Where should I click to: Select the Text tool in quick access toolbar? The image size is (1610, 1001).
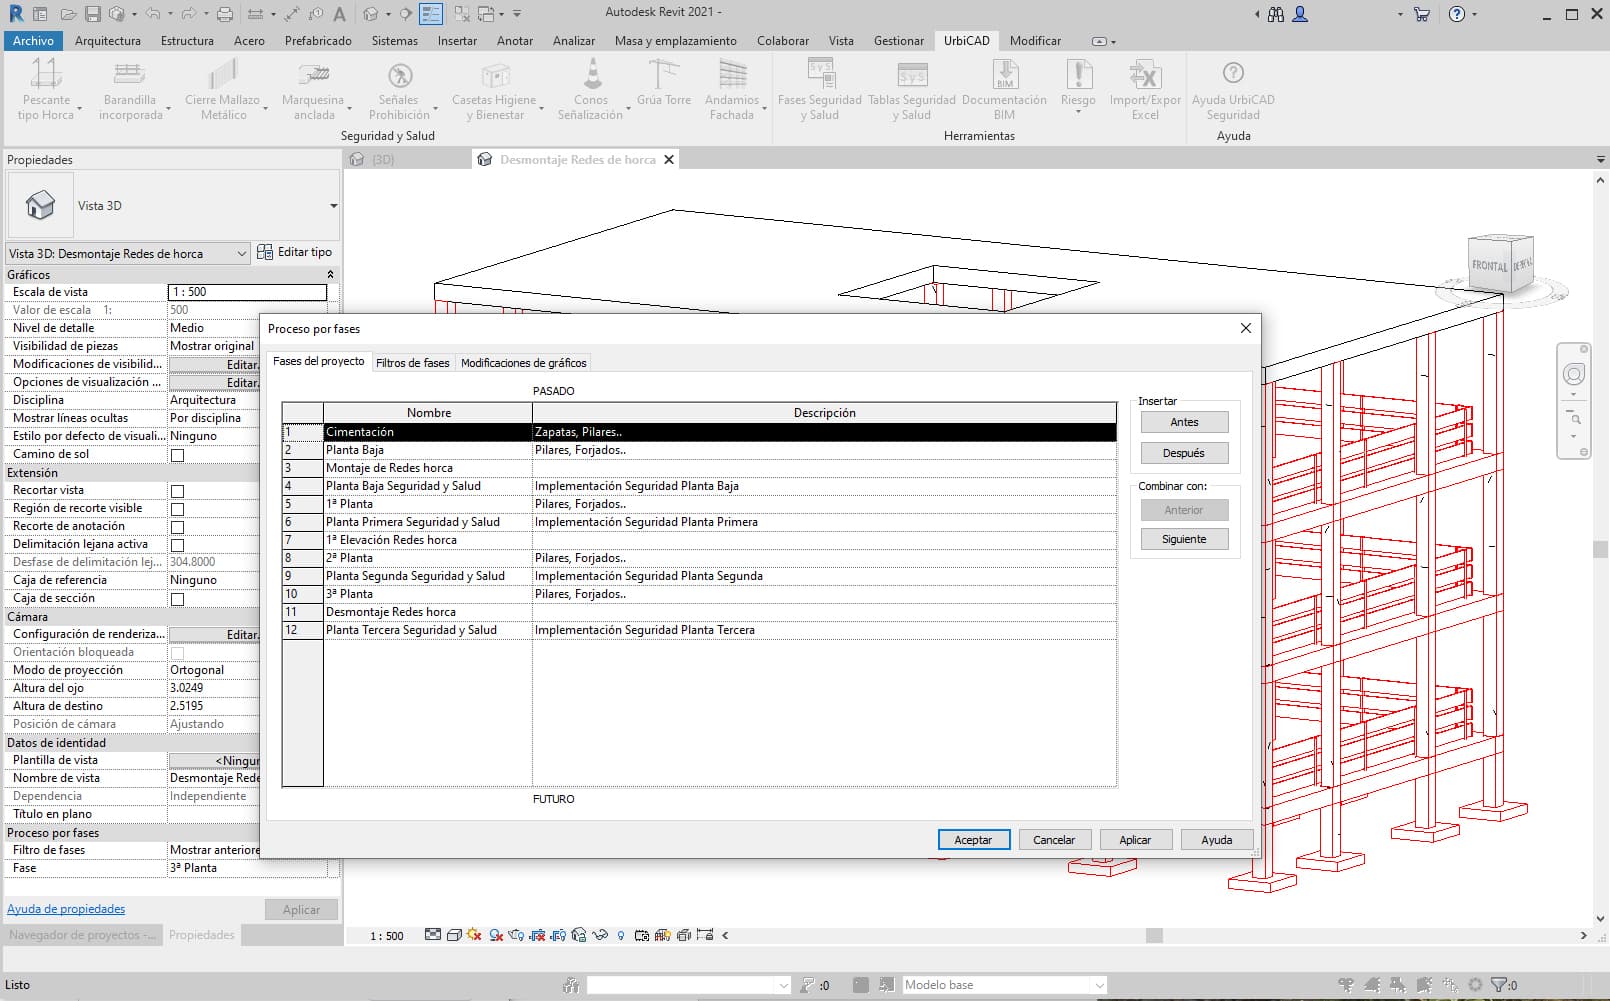pyautogui.click(x=339, y=14)
